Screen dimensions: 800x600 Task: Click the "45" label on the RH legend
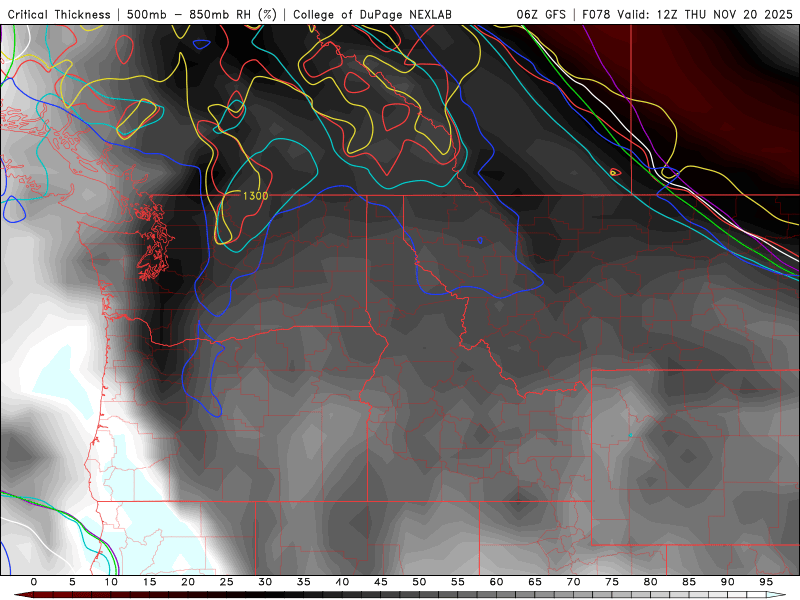381,582
